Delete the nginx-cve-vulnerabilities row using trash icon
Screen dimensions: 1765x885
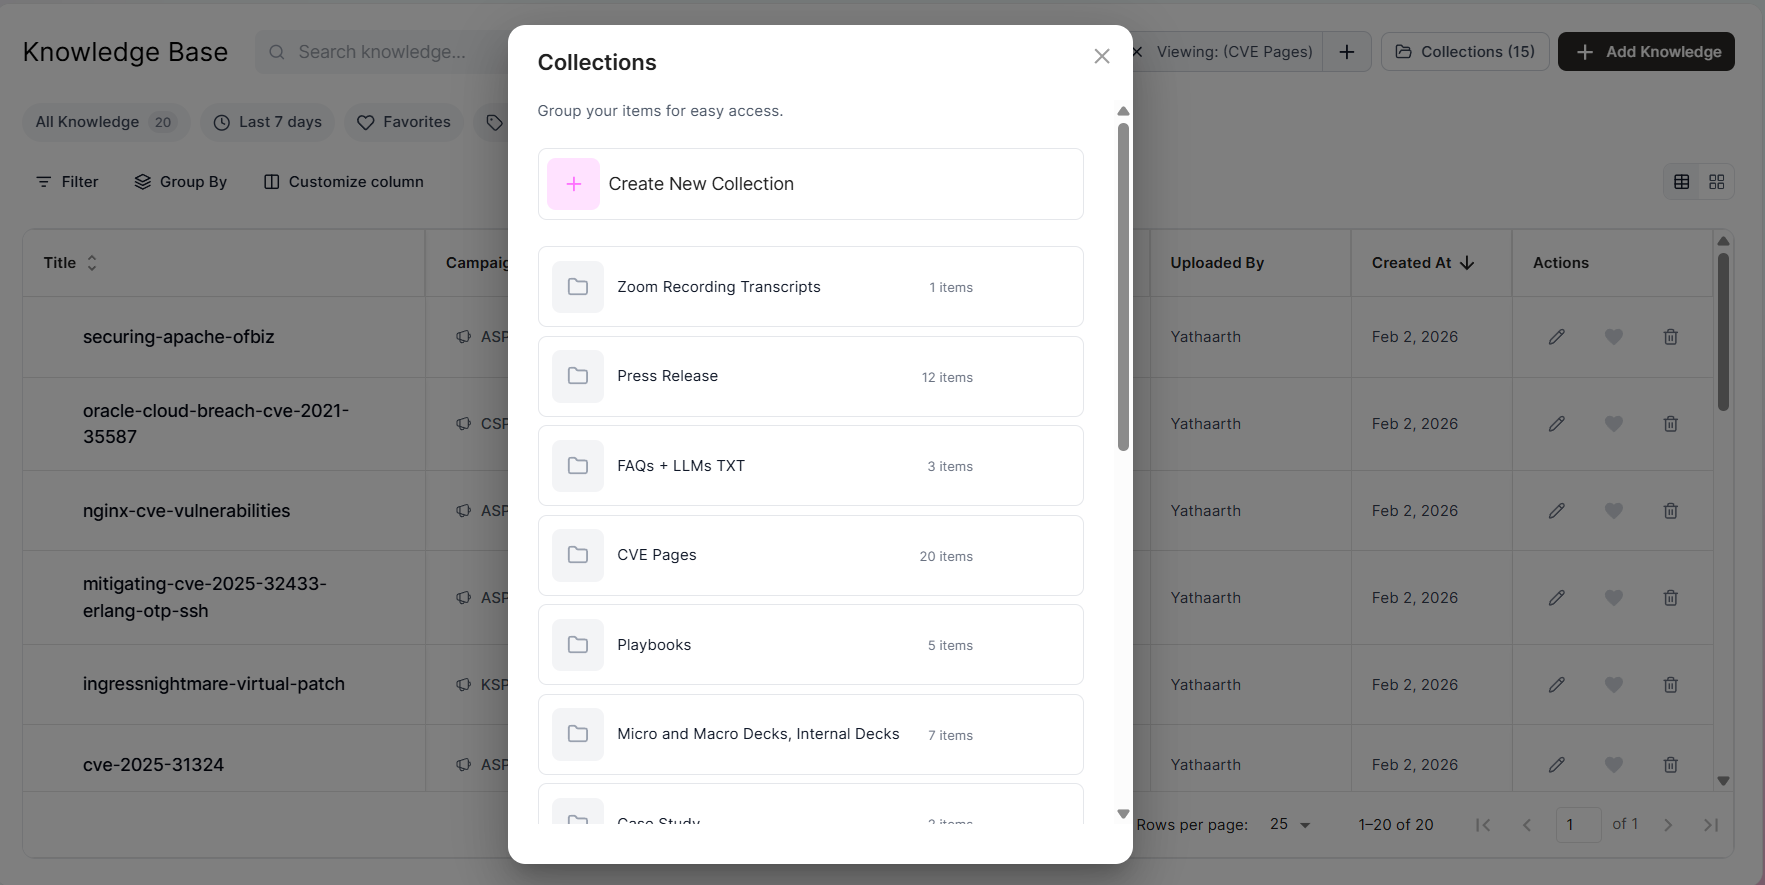point(1670,511)
